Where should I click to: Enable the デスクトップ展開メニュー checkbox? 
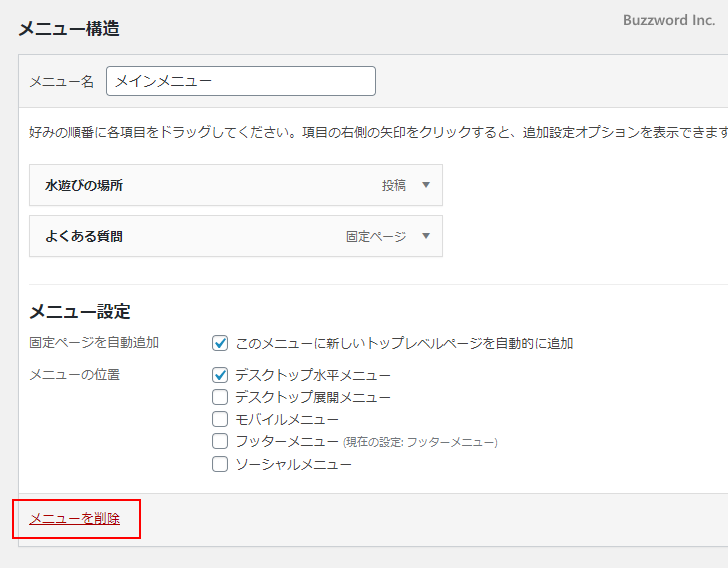[221, 397]
